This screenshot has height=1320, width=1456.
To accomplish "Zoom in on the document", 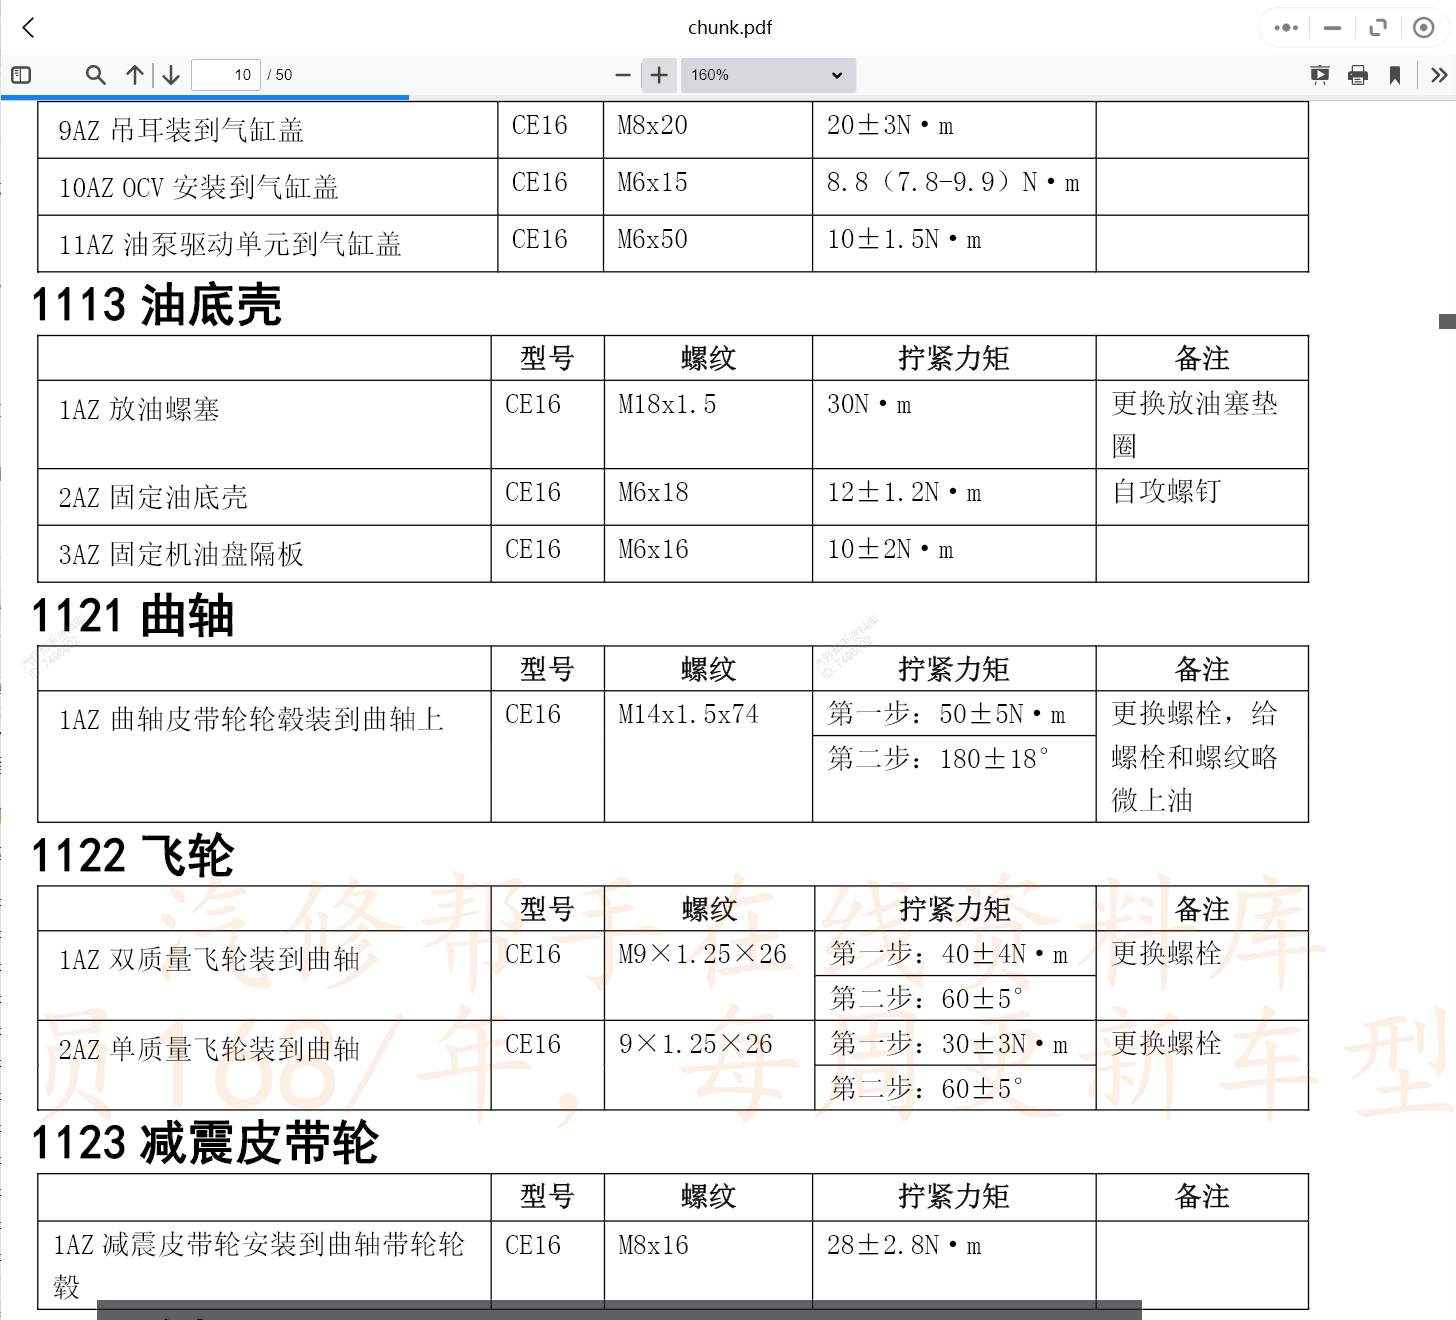I will (658, 74).
